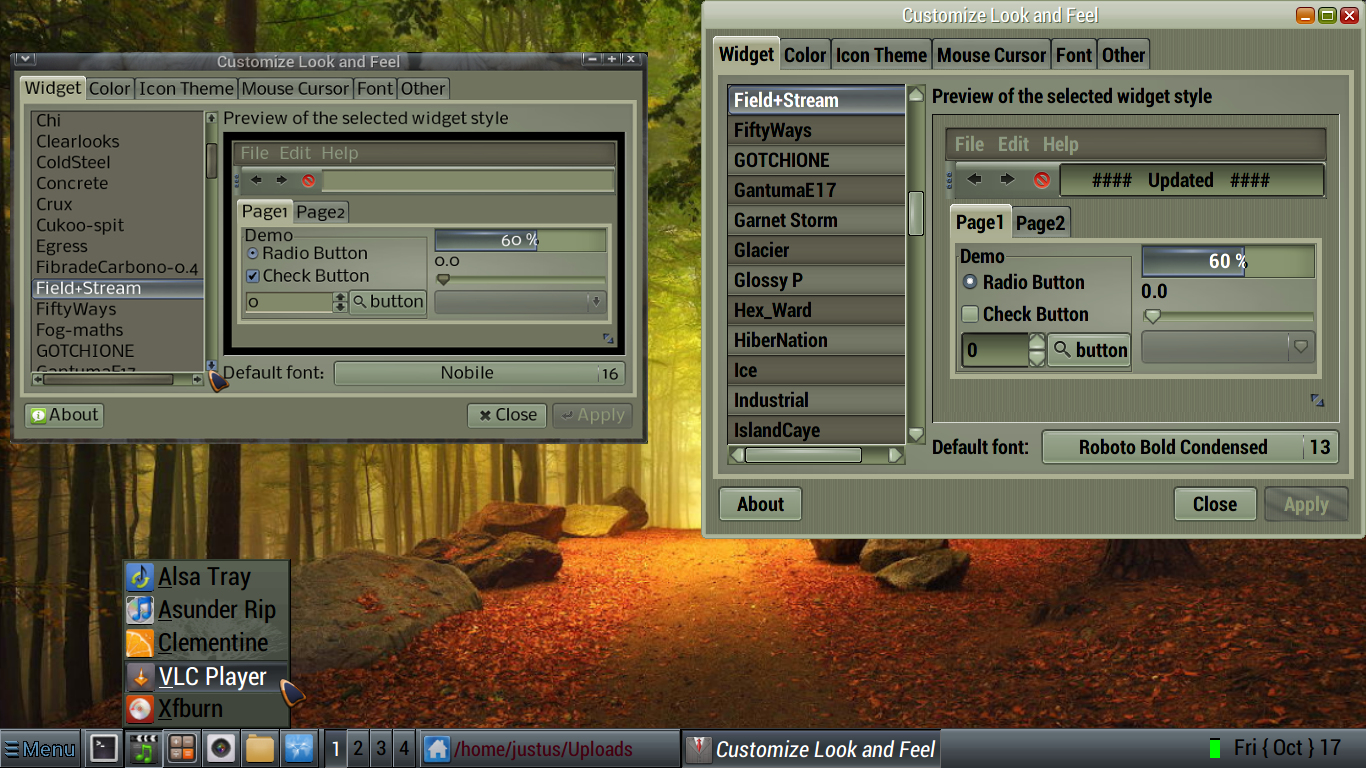Viewport: 1366px width, 768px height.
Task: Click red stop icon in right preview
Action: coord(1042,180)
